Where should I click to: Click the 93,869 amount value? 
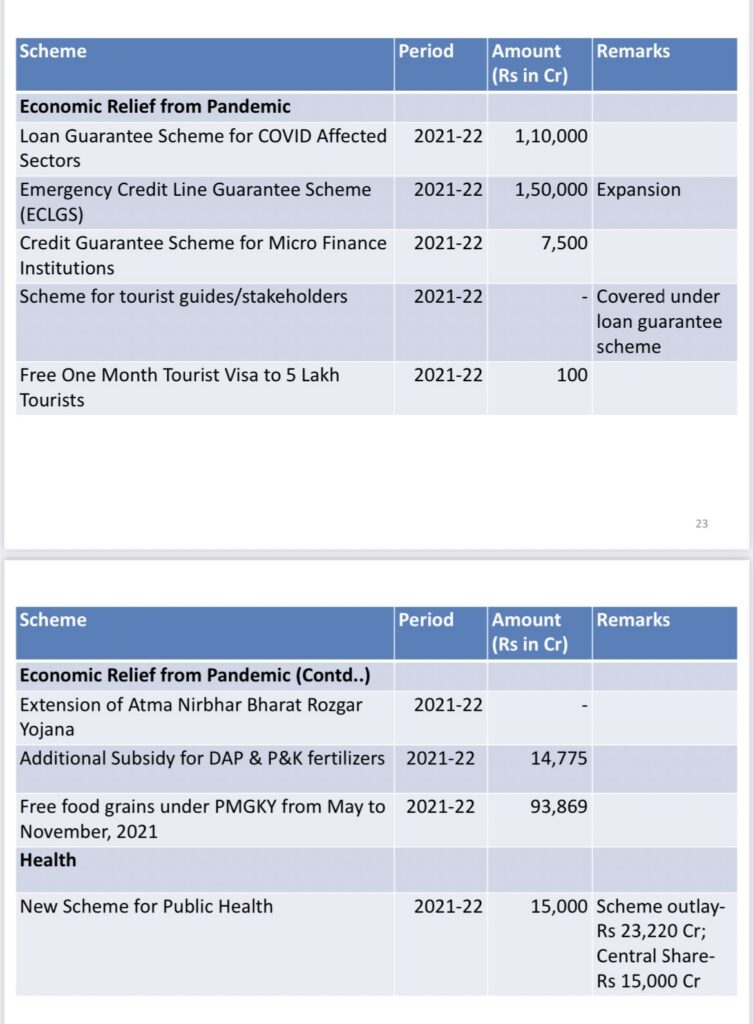point(558,807)
